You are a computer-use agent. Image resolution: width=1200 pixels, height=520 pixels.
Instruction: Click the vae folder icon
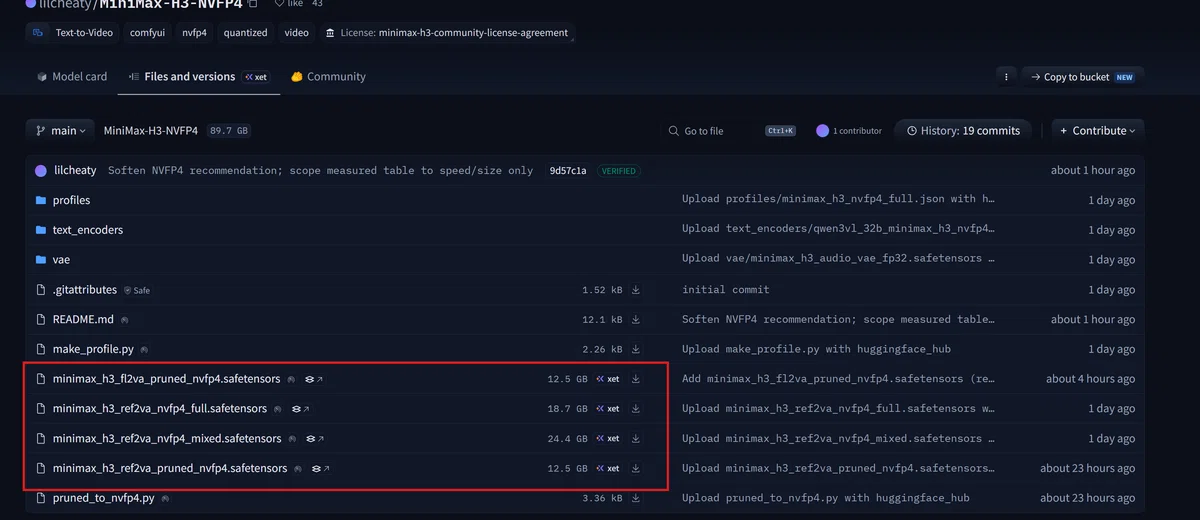41,260
